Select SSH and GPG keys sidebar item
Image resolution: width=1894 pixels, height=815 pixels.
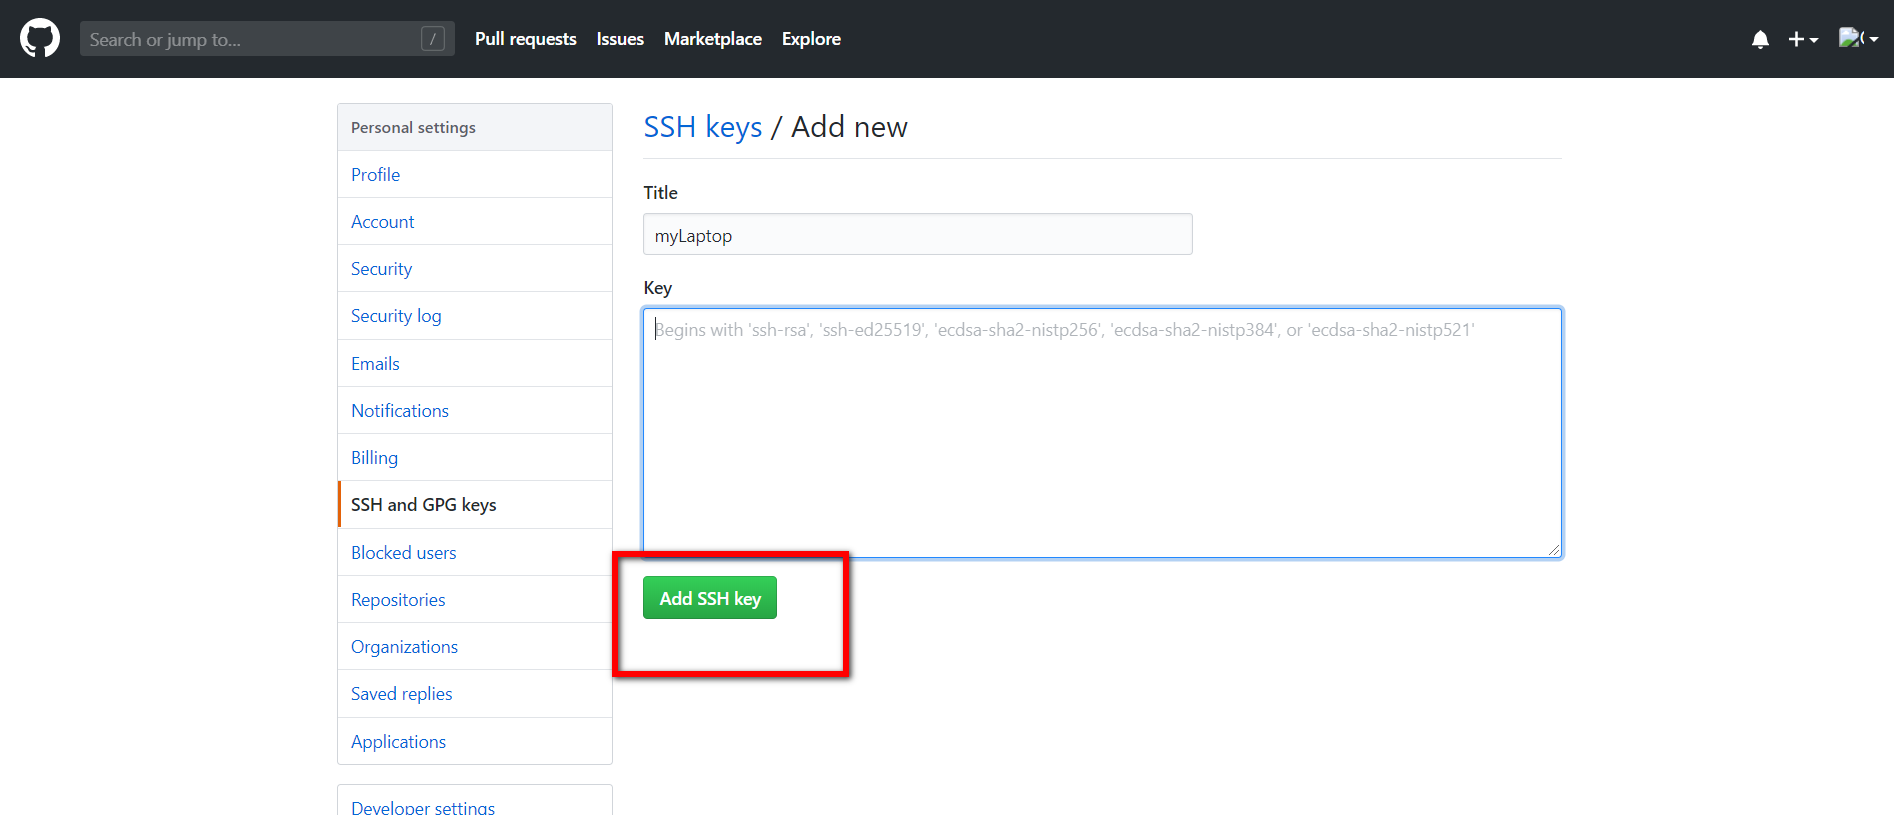pyautogui.click(x=423, y=505)
